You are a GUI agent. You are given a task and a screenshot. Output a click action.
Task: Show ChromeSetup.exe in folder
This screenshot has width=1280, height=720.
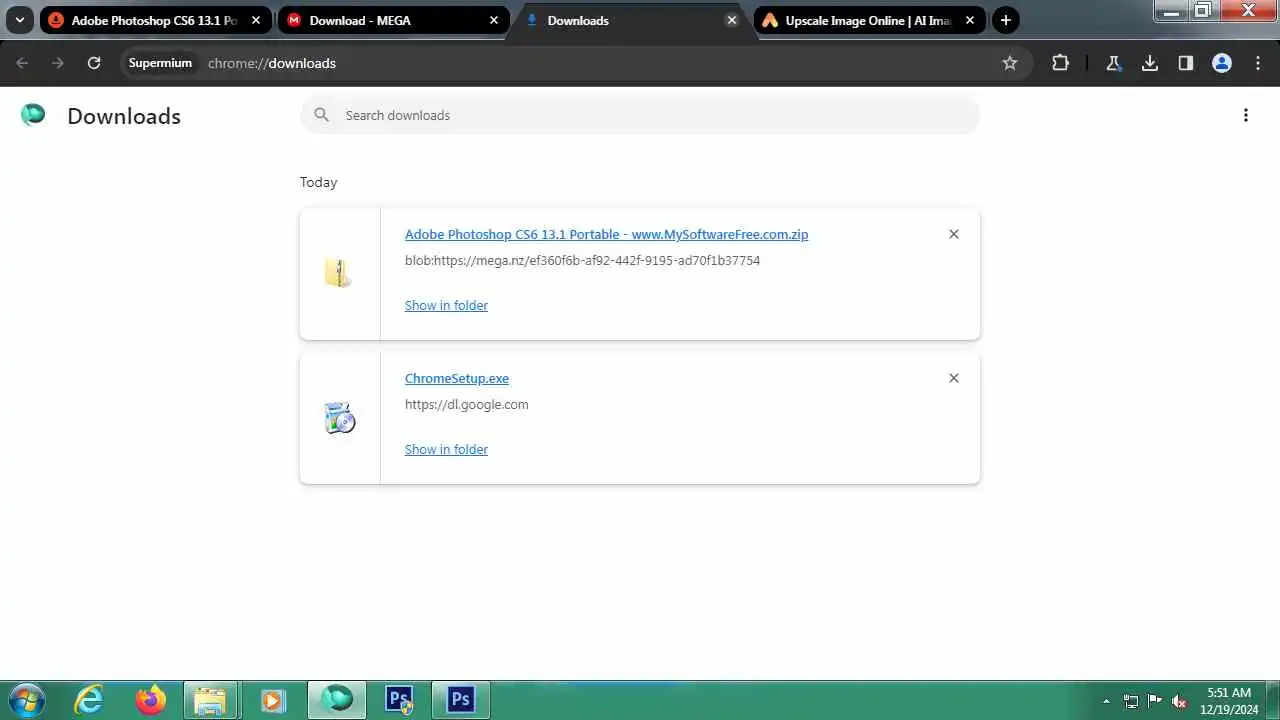tap(446, 449)
